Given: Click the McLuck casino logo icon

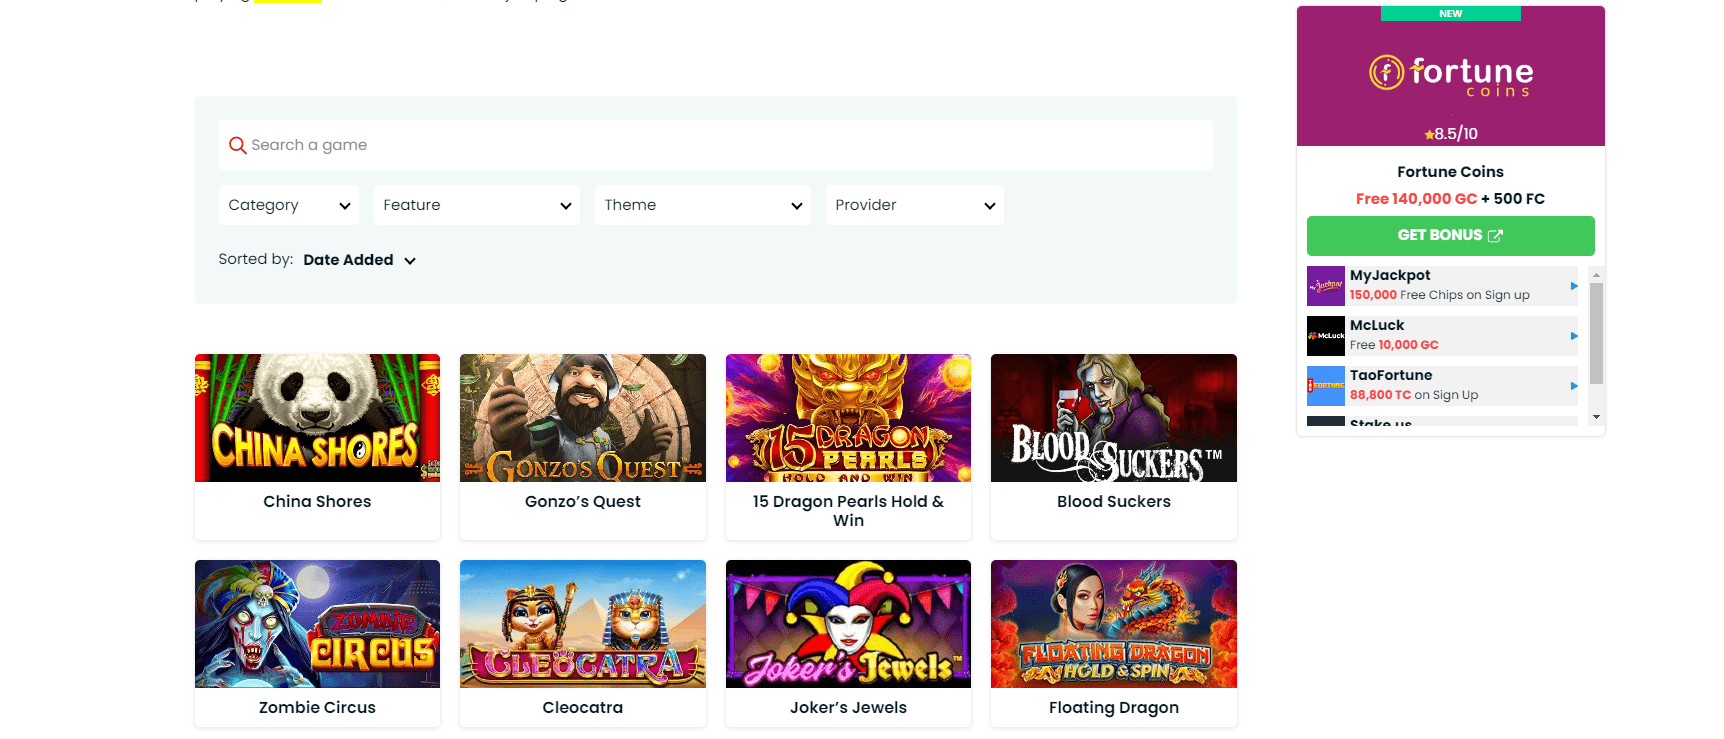Looking at the screenshot, I should [1325, 336].
